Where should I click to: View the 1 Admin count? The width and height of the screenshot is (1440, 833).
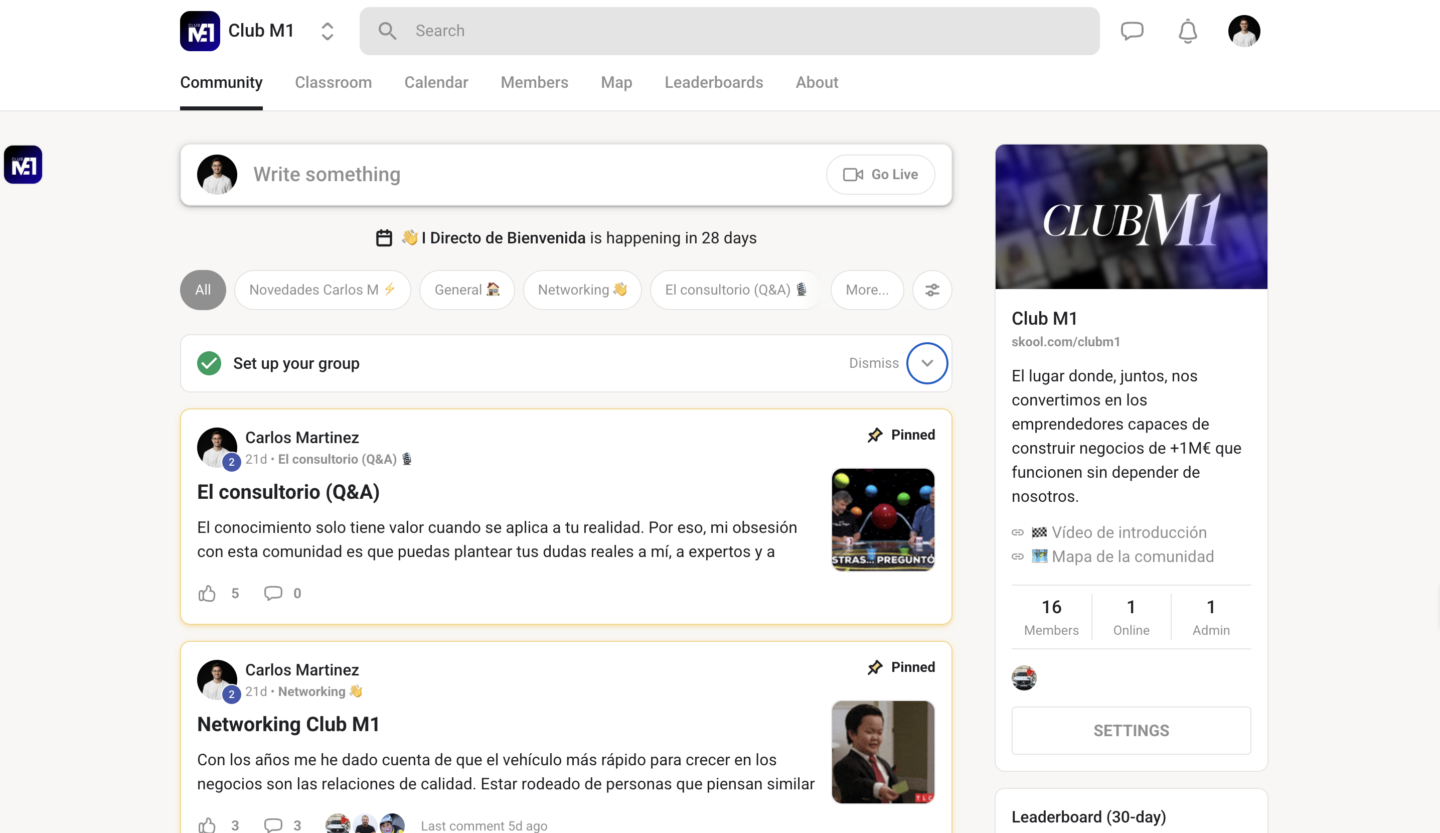point(1211,617)
